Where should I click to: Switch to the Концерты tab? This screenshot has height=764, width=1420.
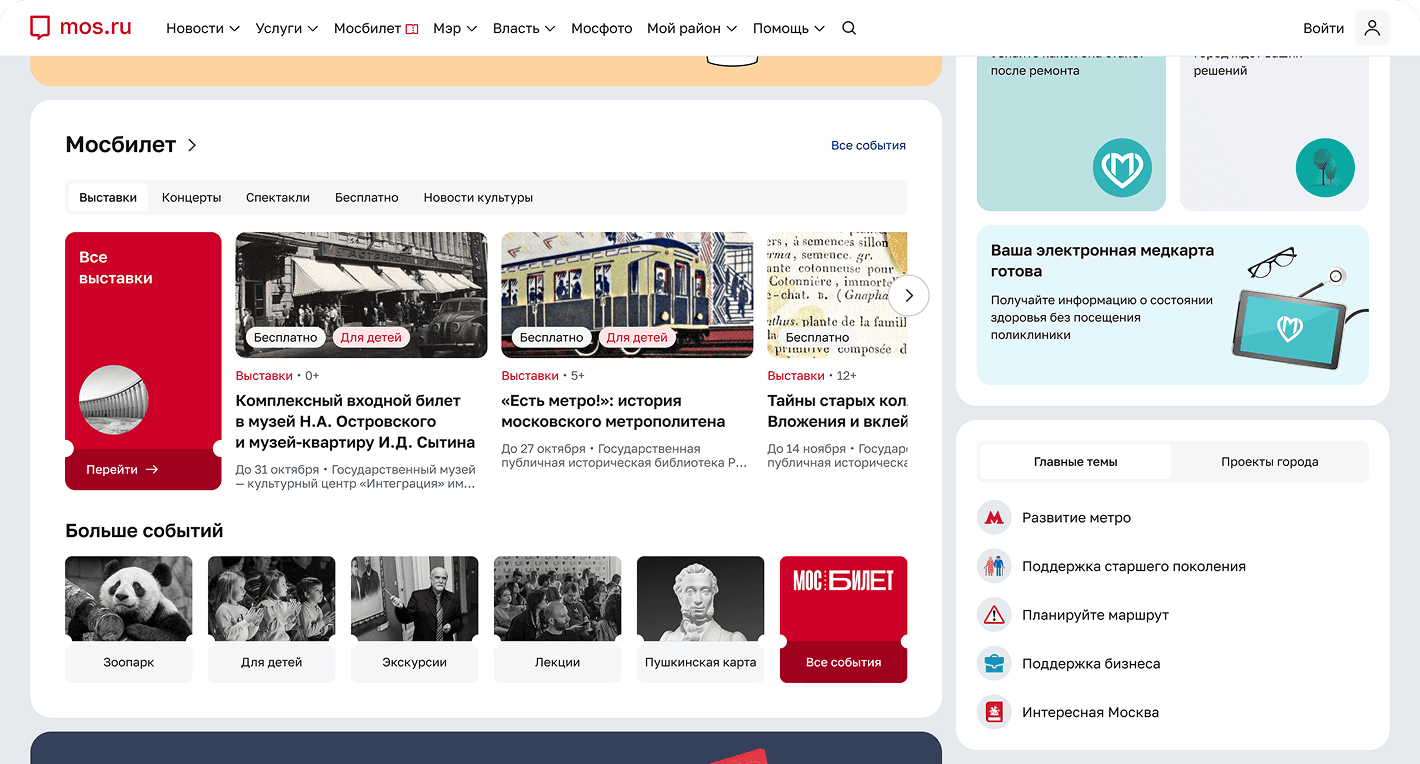click(191, 197)
